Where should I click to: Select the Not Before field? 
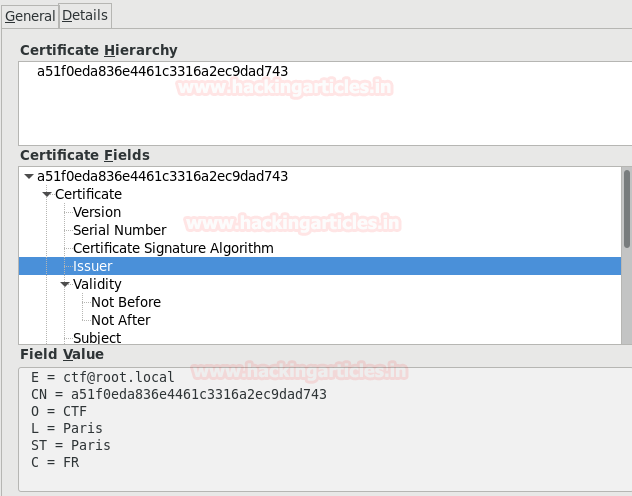pos(126,303)
